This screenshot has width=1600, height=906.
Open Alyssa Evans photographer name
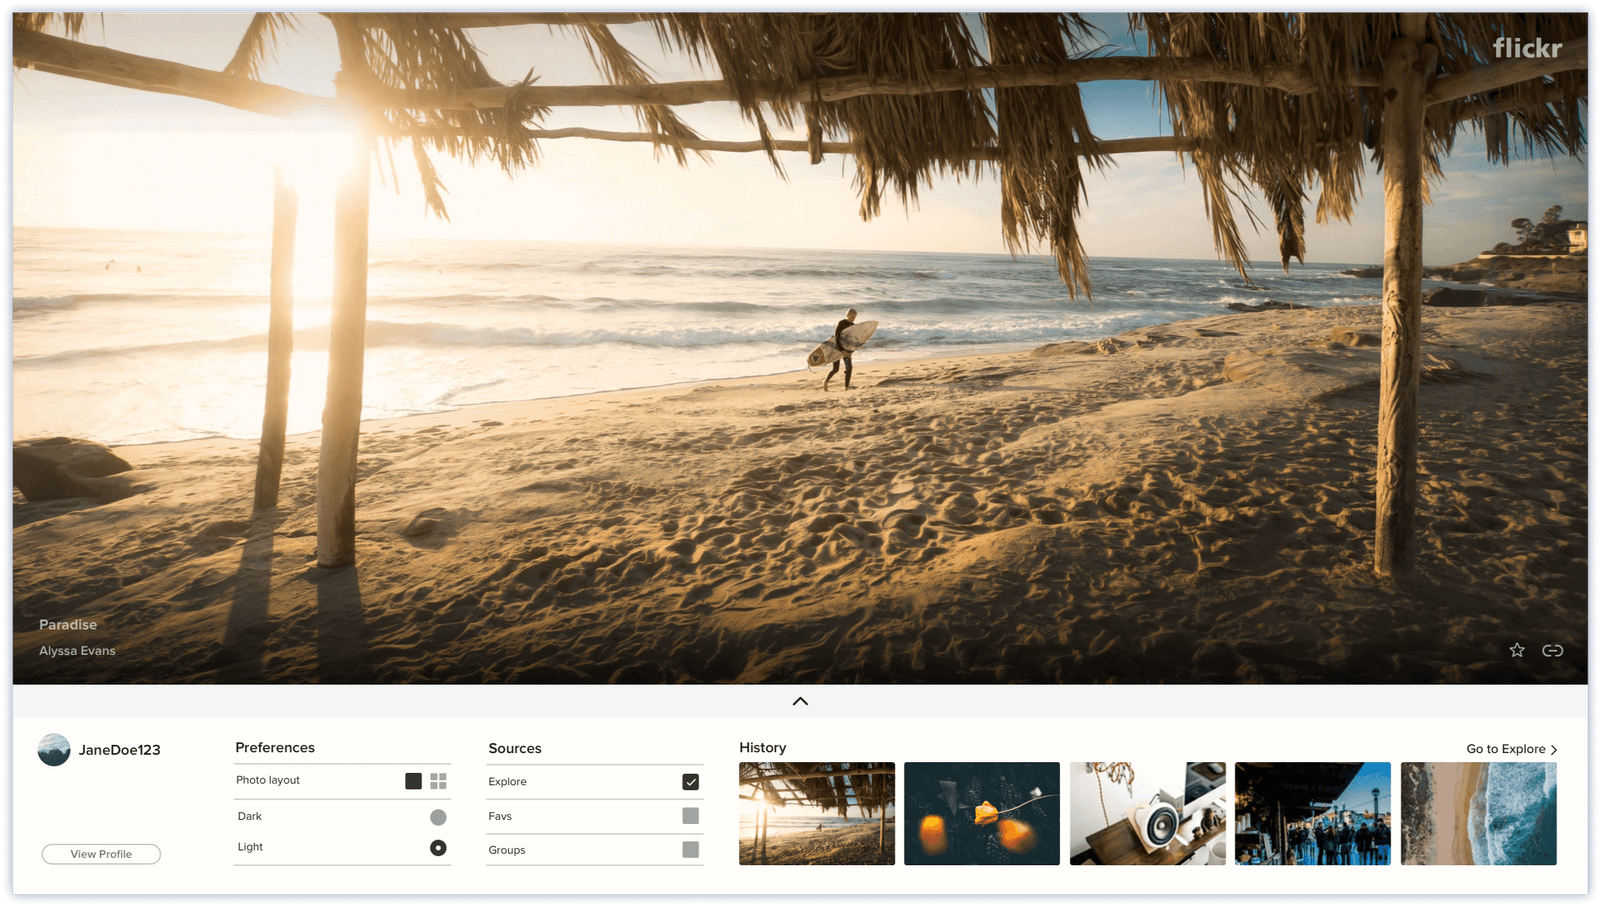click(x=77, y=650)
